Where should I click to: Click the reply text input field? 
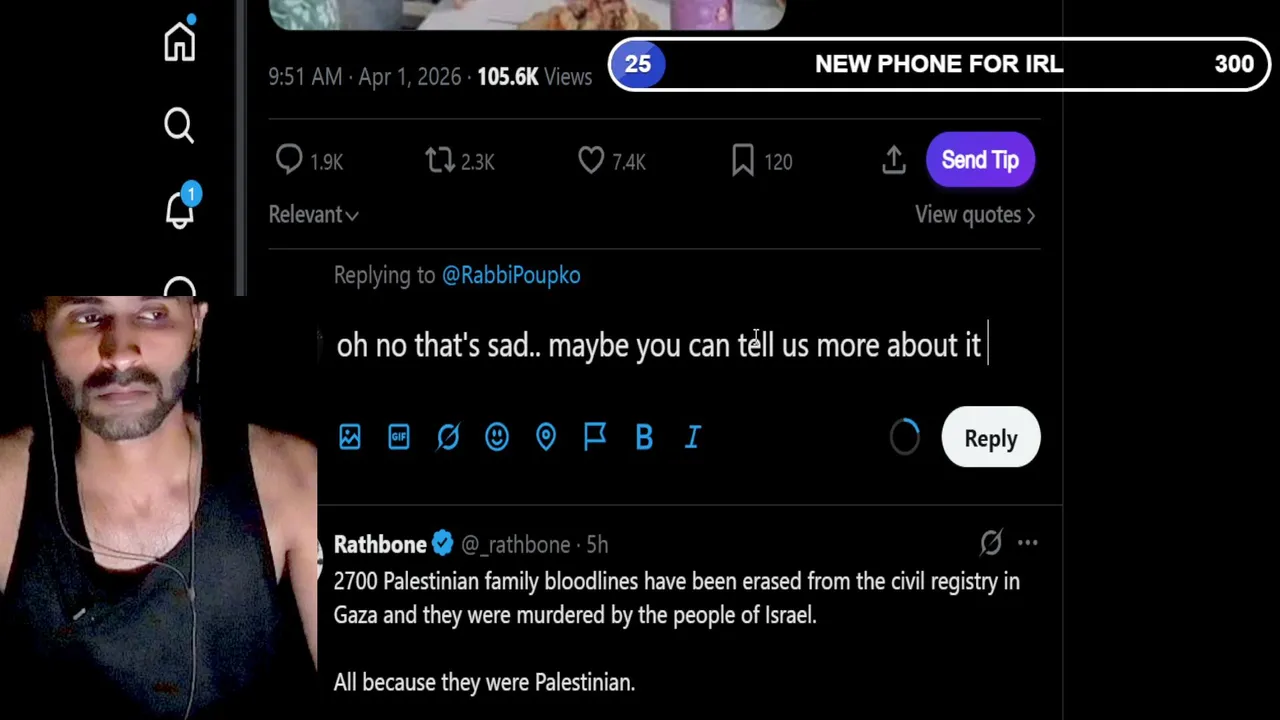click(660, 345)
